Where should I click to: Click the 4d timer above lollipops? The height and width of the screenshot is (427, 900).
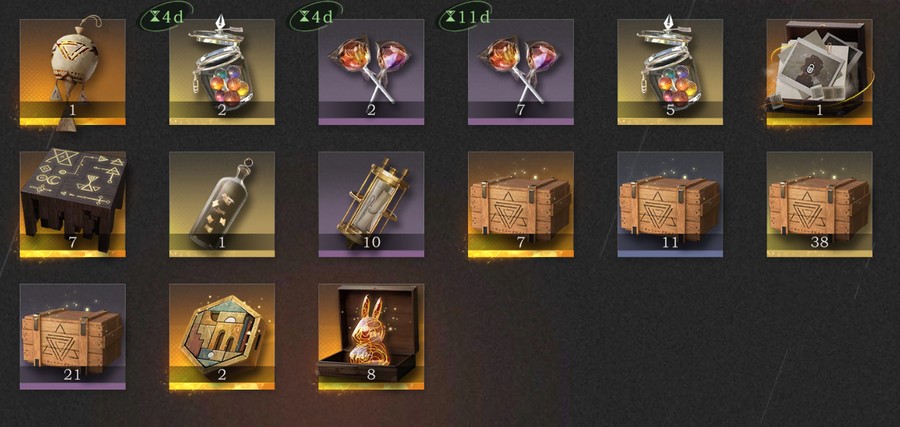(316, 17)
